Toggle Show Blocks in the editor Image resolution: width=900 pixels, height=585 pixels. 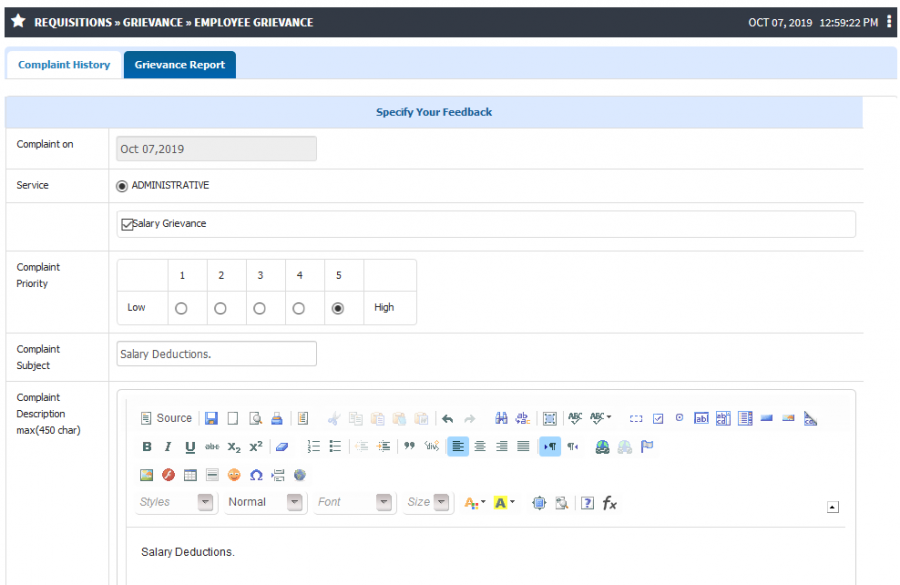(x=561, y=503)
